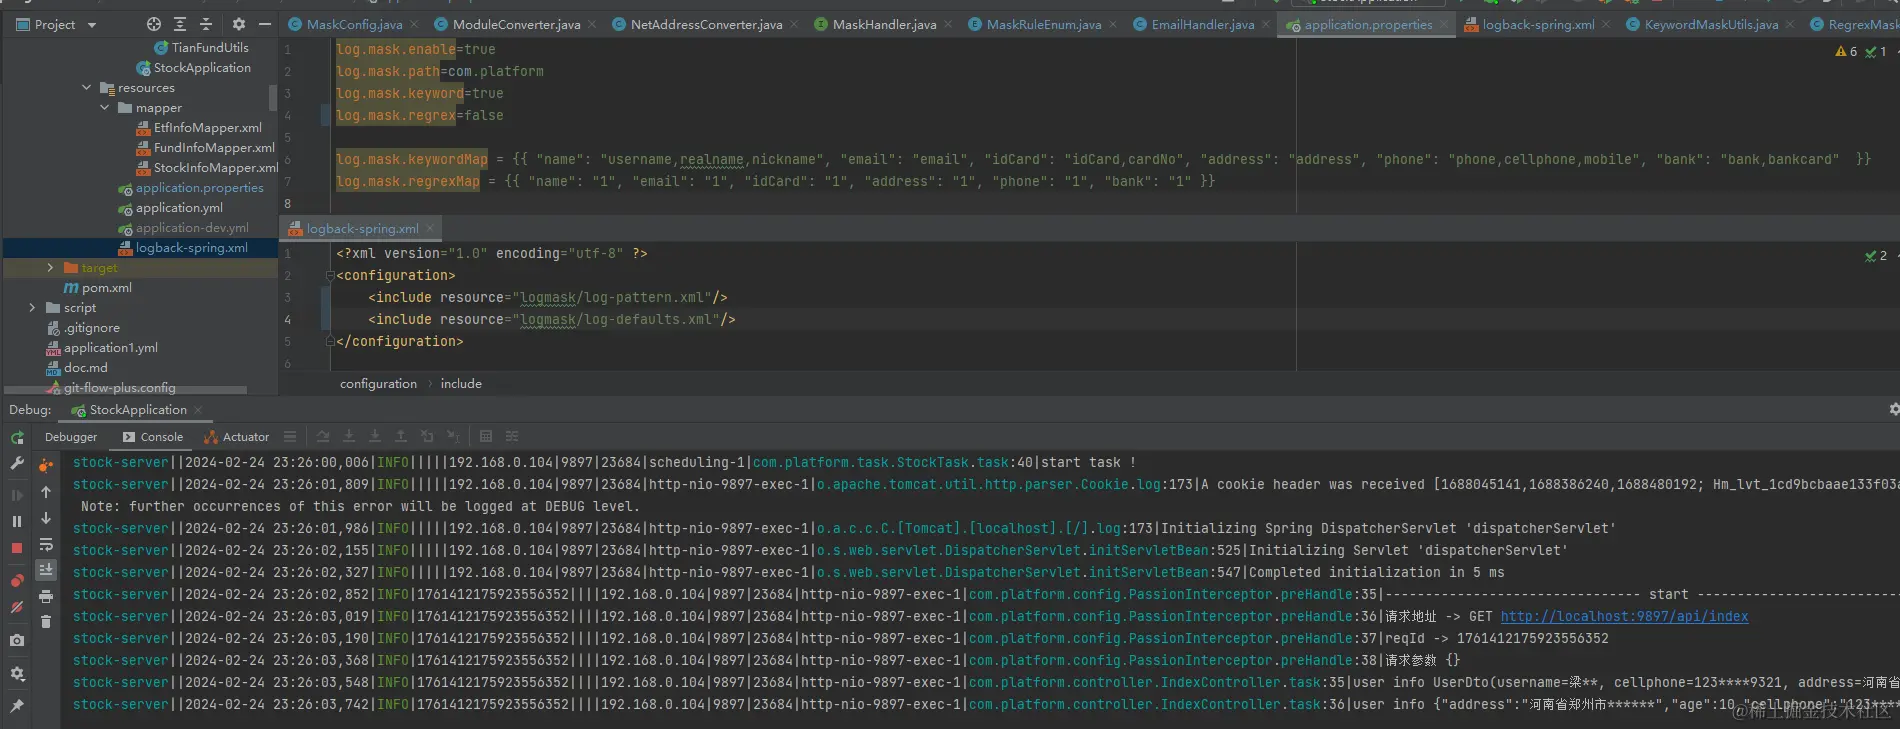Open the Project view dropdown
The image size is (1900, 729).
coord(92,25)
